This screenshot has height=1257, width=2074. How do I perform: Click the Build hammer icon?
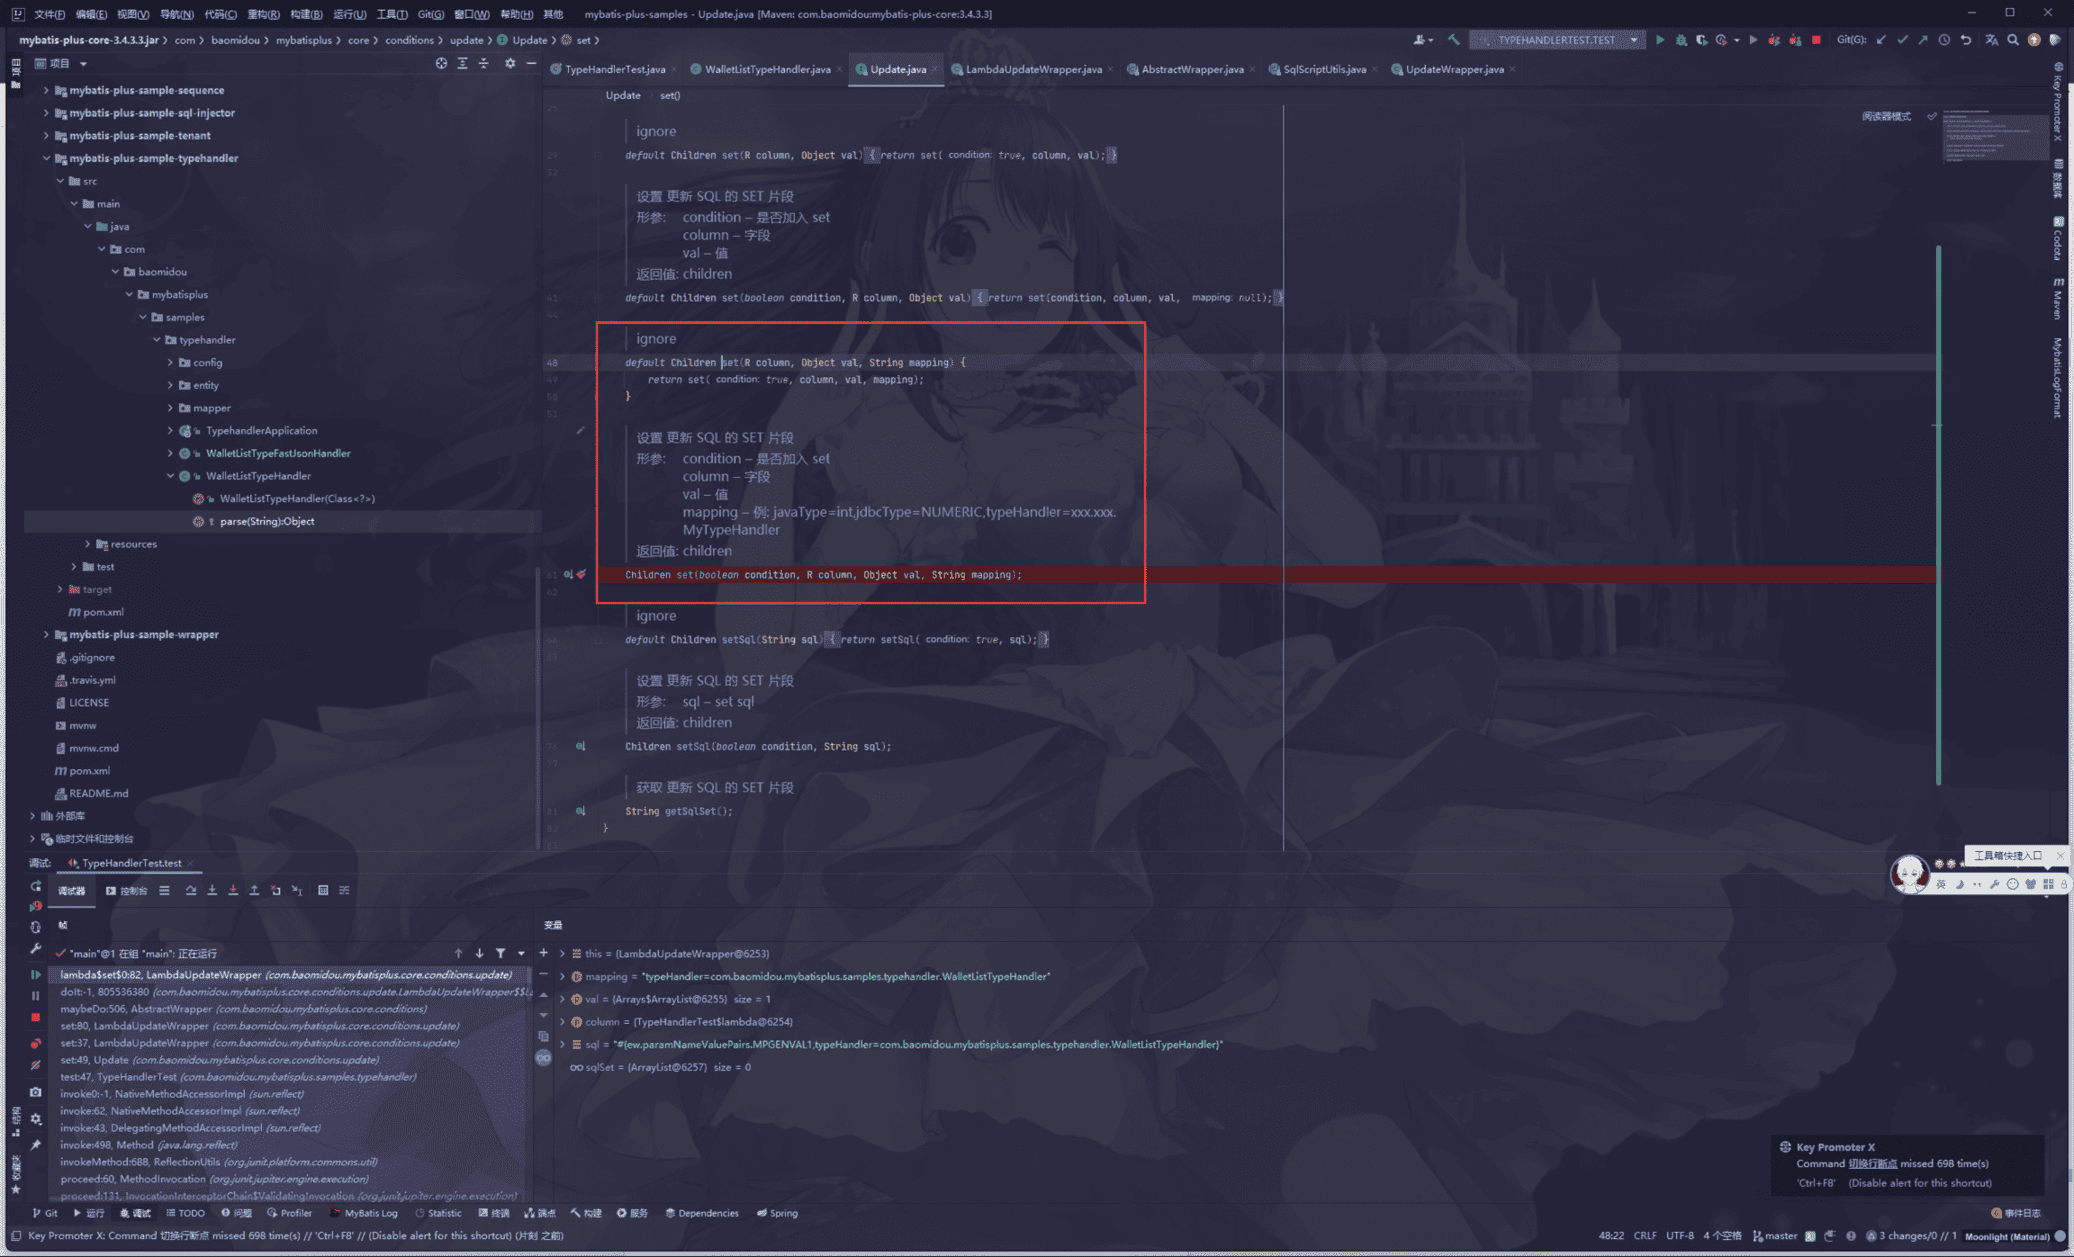tap(1454, 40)
